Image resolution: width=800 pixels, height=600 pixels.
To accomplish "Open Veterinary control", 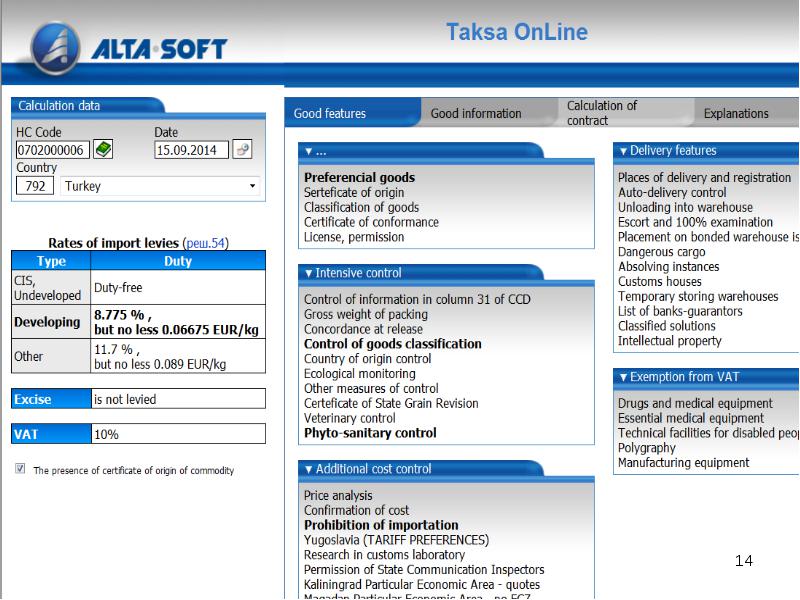I will point(349,418).
